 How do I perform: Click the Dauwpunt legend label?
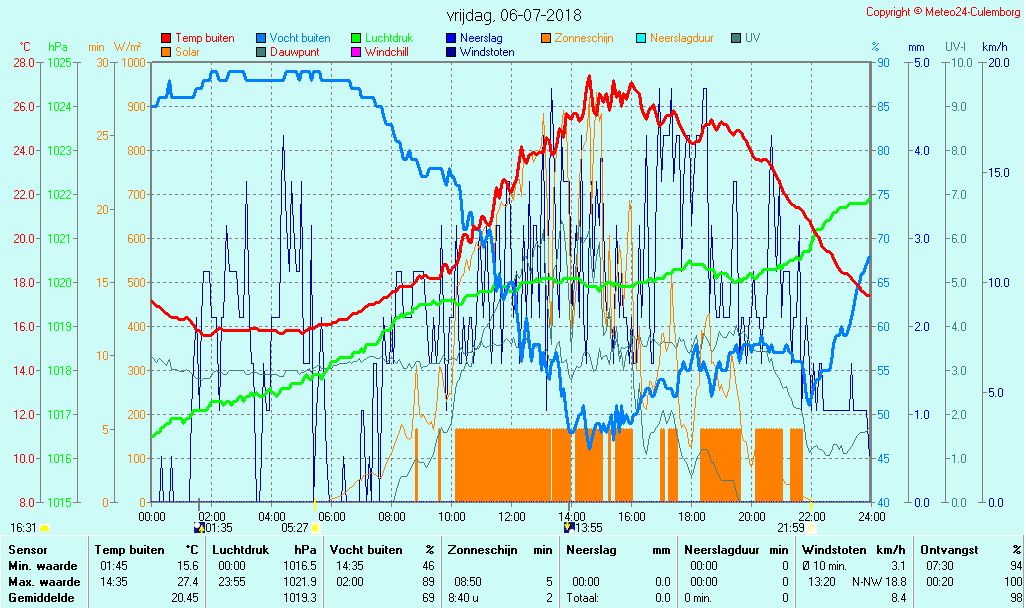click(x=294, y=51)
